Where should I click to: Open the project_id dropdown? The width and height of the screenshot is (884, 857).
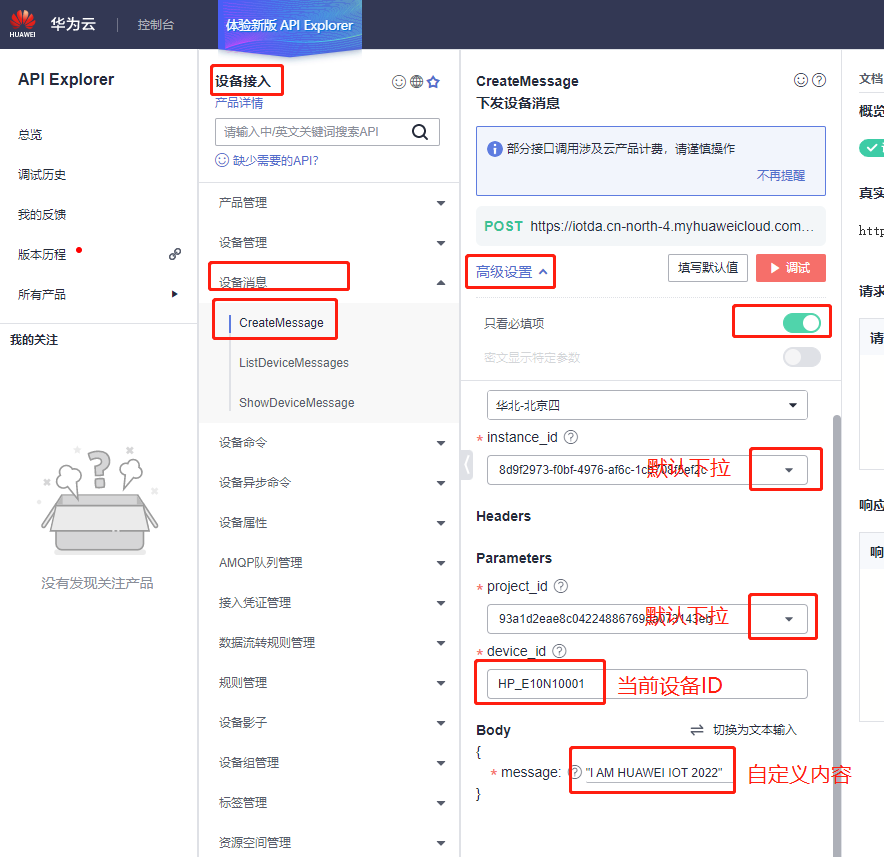pyautogui.click(x=789, y=619)
